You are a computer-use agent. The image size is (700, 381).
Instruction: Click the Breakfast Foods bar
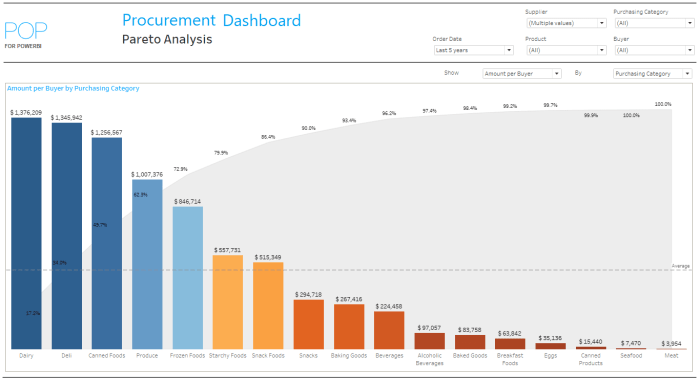pyautogui.click(x=510, y=343)
